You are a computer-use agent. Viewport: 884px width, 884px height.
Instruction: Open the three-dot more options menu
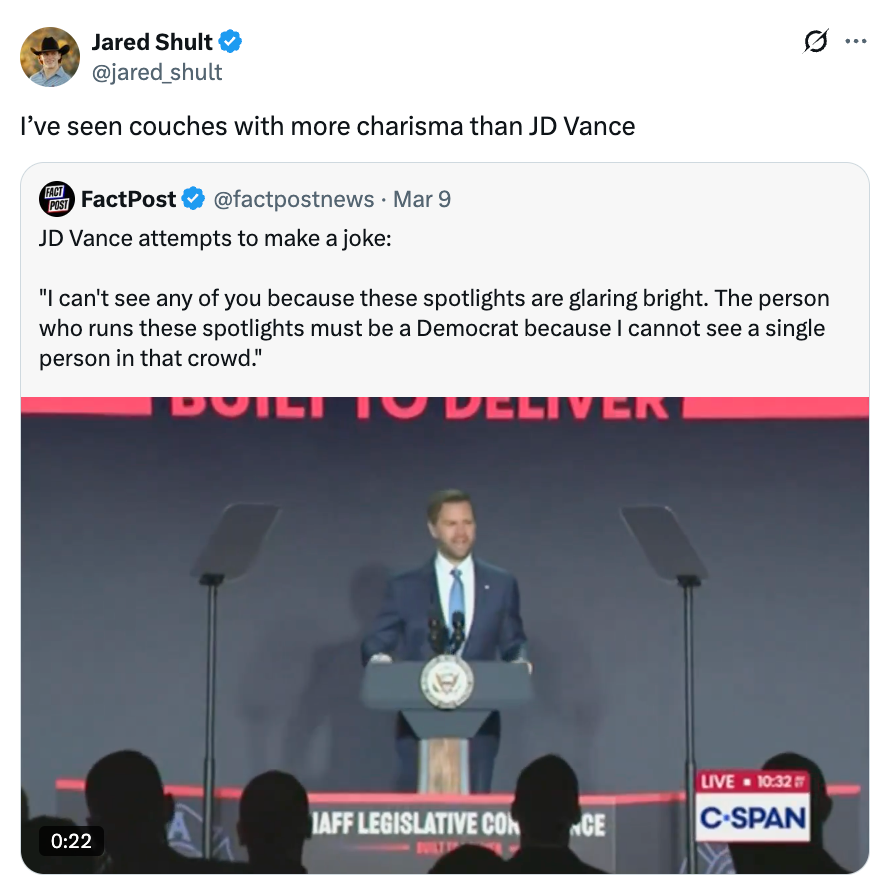[856, 42]
